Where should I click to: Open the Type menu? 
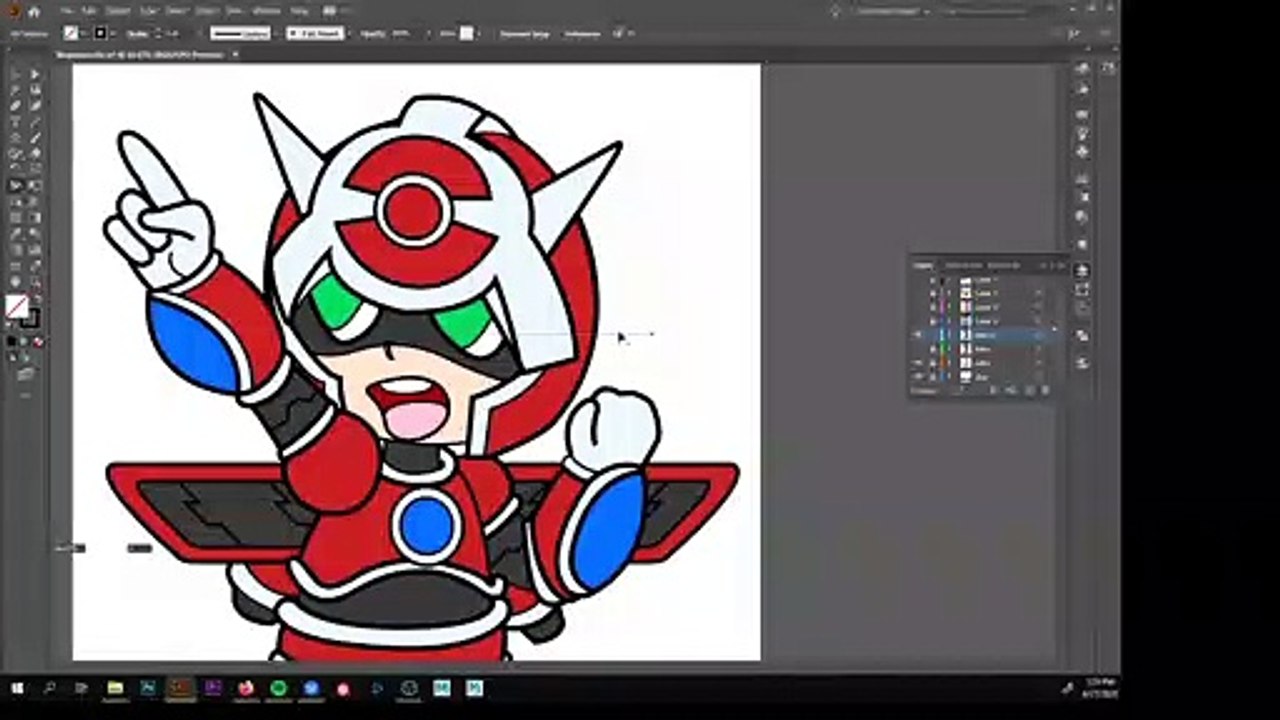coord(149,11)
